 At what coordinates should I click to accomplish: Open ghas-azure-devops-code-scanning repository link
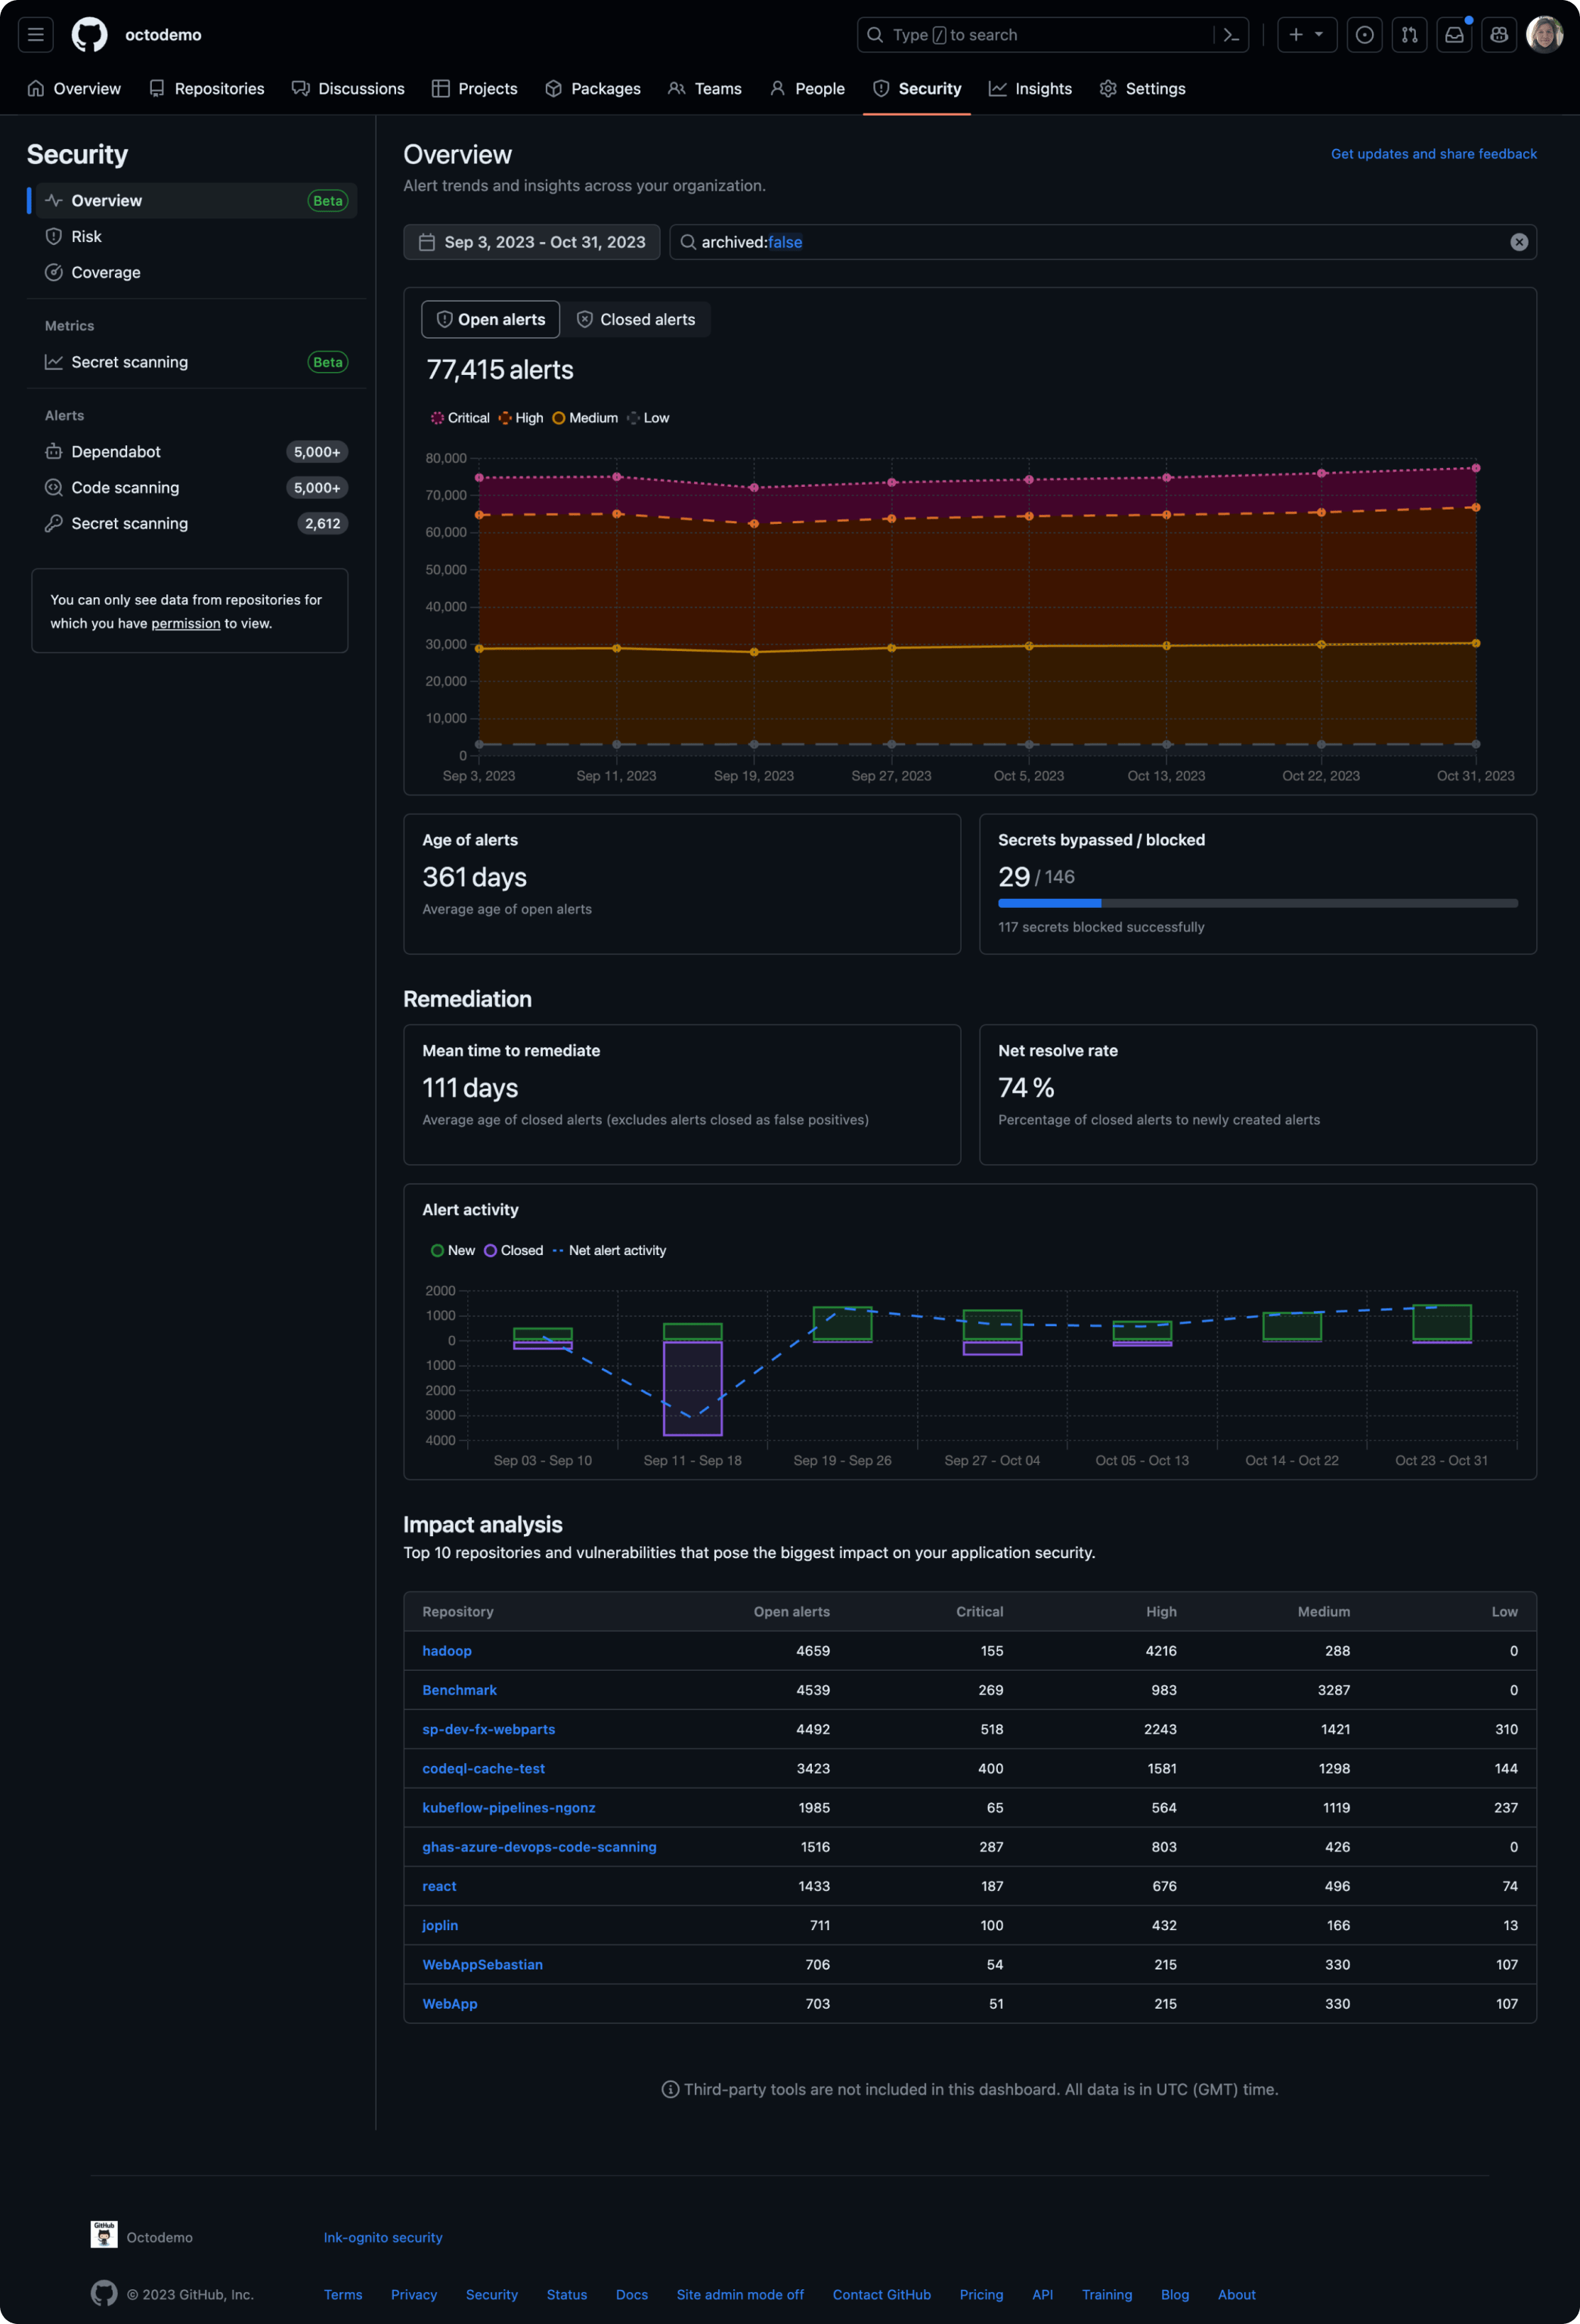[539, 1847]
